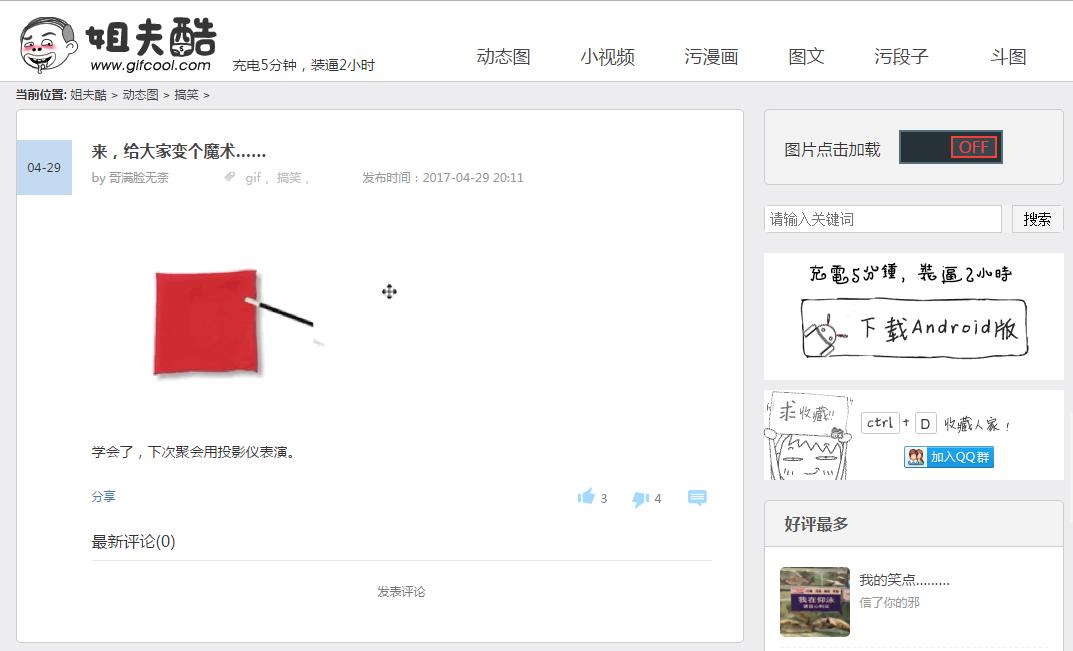This screenshot has height=651, width=1073.
Task: Click the ctrl key graphic in the bookmark banner
Action: coord(879,421)
